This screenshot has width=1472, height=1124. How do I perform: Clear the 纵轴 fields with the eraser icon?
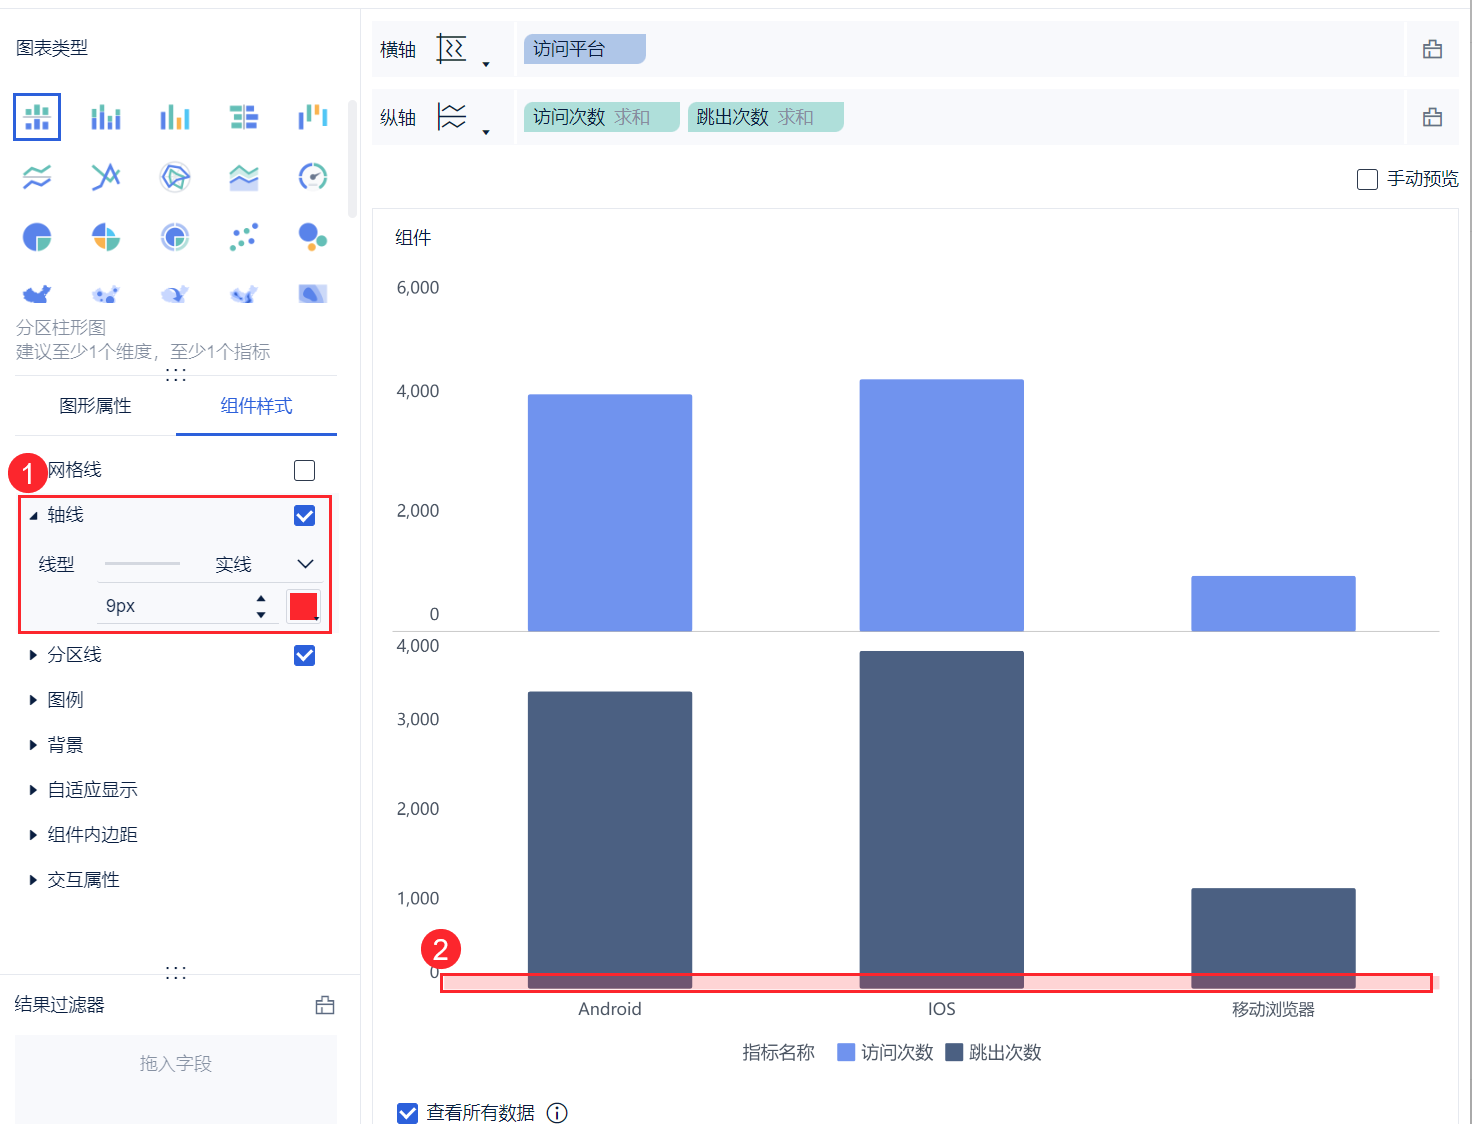(x=1432, y=117)
